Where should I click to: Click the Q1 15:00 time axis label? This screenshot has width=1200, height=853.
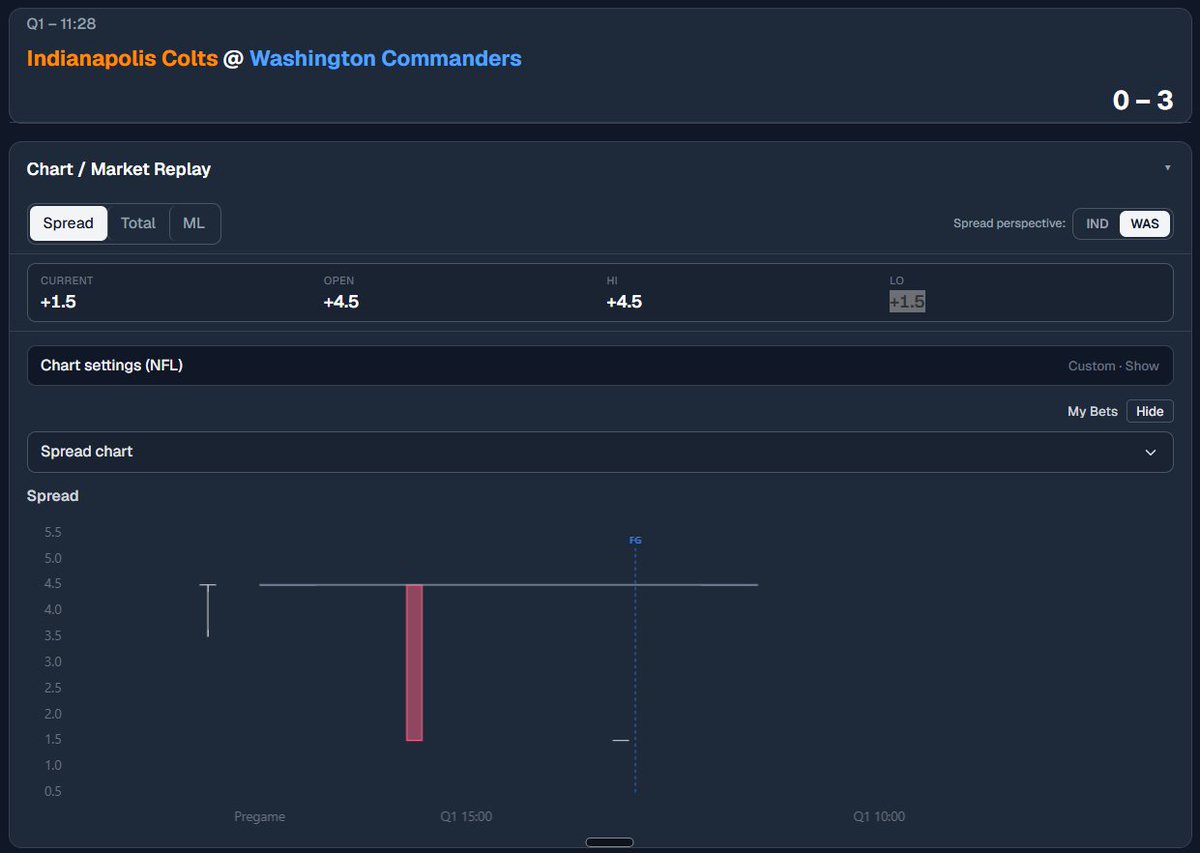click(466, 817)
